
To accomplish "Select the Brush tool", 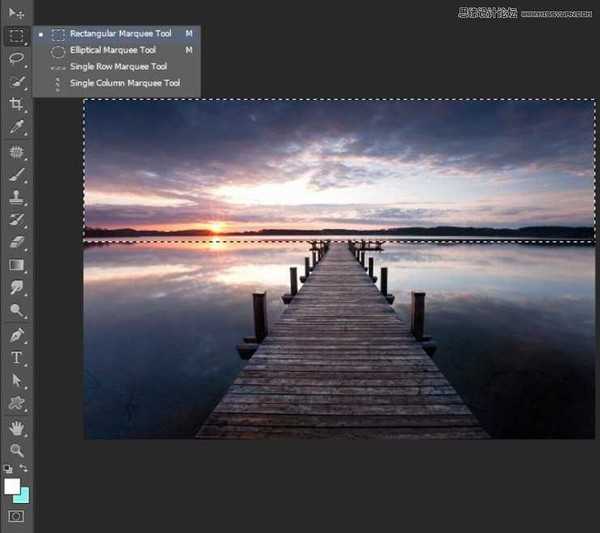I will (16, 175).
